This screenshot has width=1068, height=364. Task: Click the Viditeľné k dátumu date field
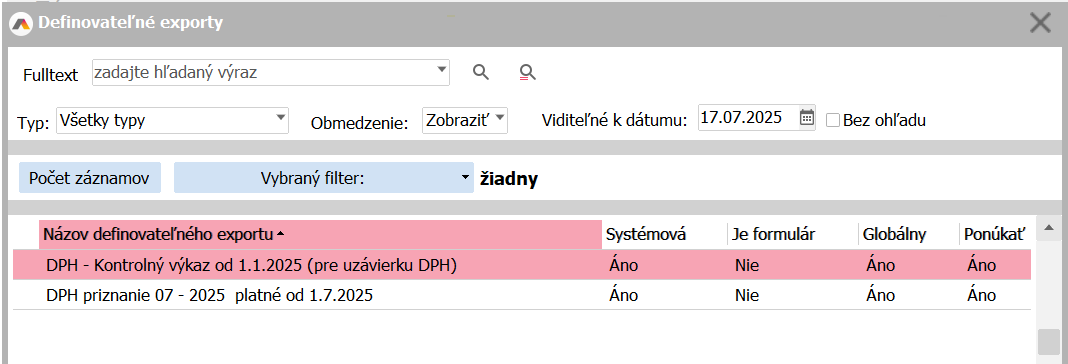pyautogui.click(x=749, y=117)
